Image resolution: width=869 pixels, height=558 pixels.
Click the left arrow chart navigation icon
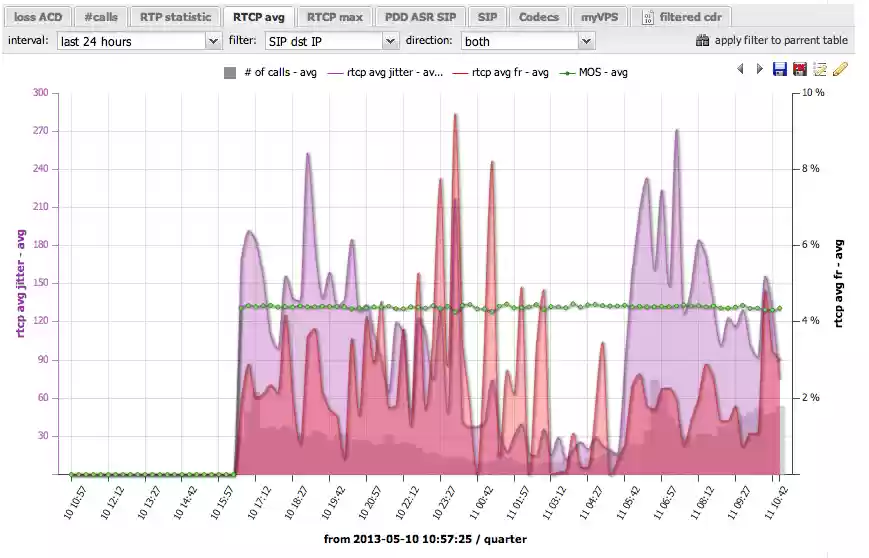coord(741,69)
